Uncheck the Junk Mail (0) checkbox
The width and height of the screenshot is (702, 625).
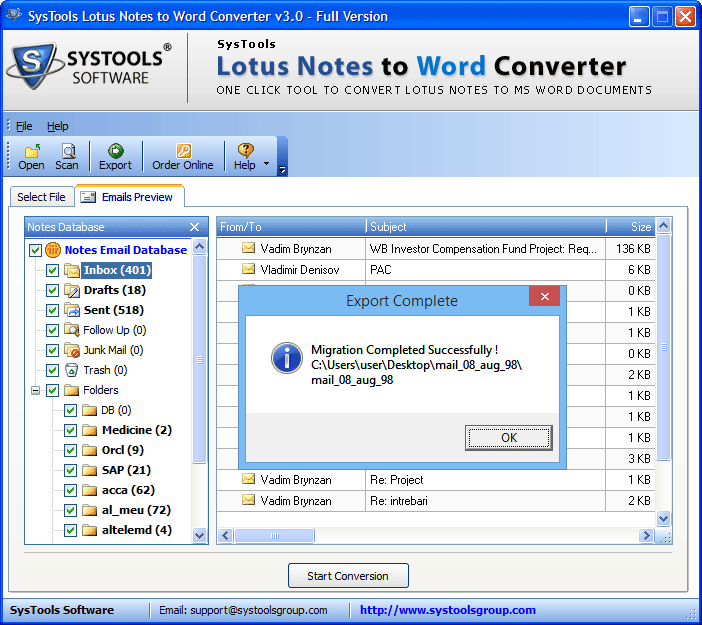[x=52, y=350]
